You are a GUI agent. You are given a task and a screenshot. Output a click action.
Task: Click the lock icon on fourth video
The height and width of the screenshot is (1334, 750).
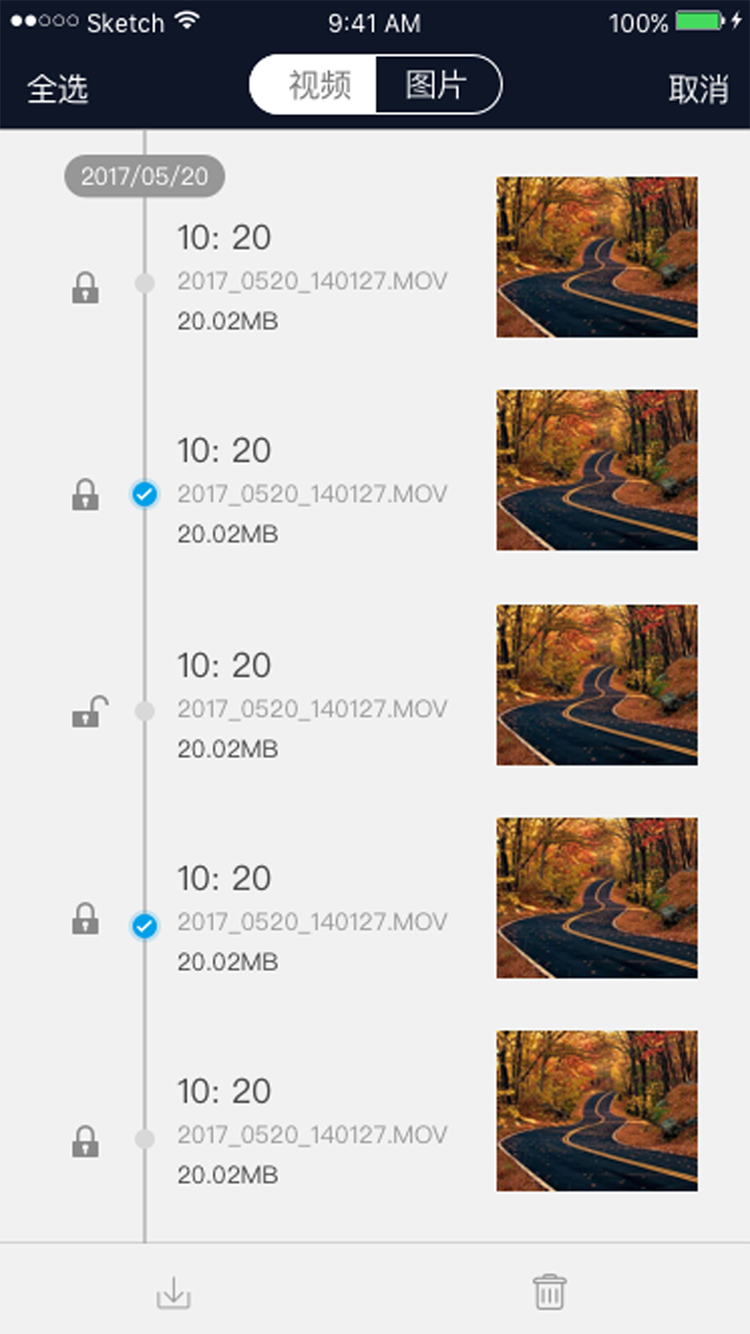tap(86, 919)
